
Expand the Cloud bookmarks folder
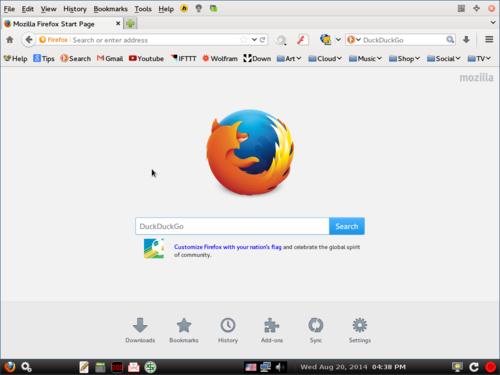pyautogui.click(x=325, y=59)
